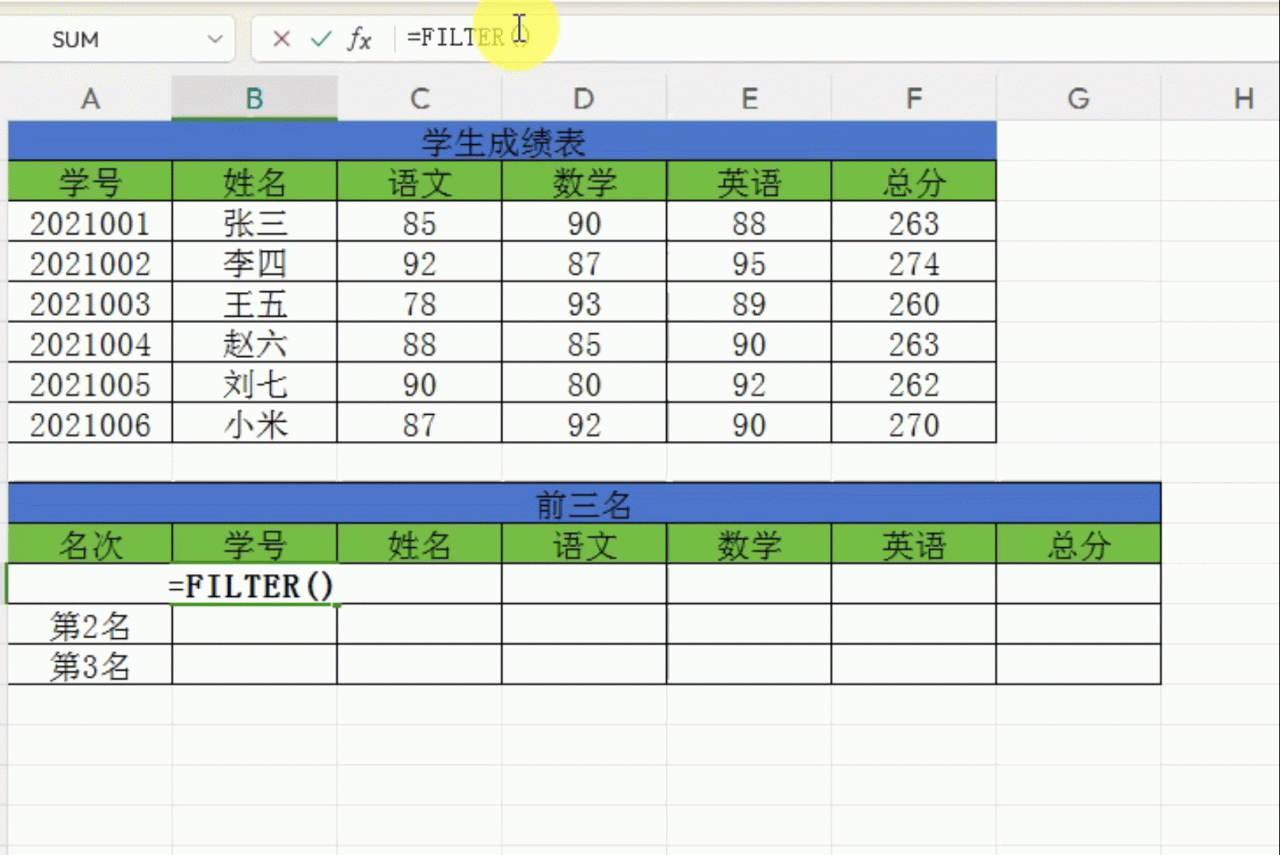
Task: Select the name cell 赵六
Action: click(x=254, y=343)
